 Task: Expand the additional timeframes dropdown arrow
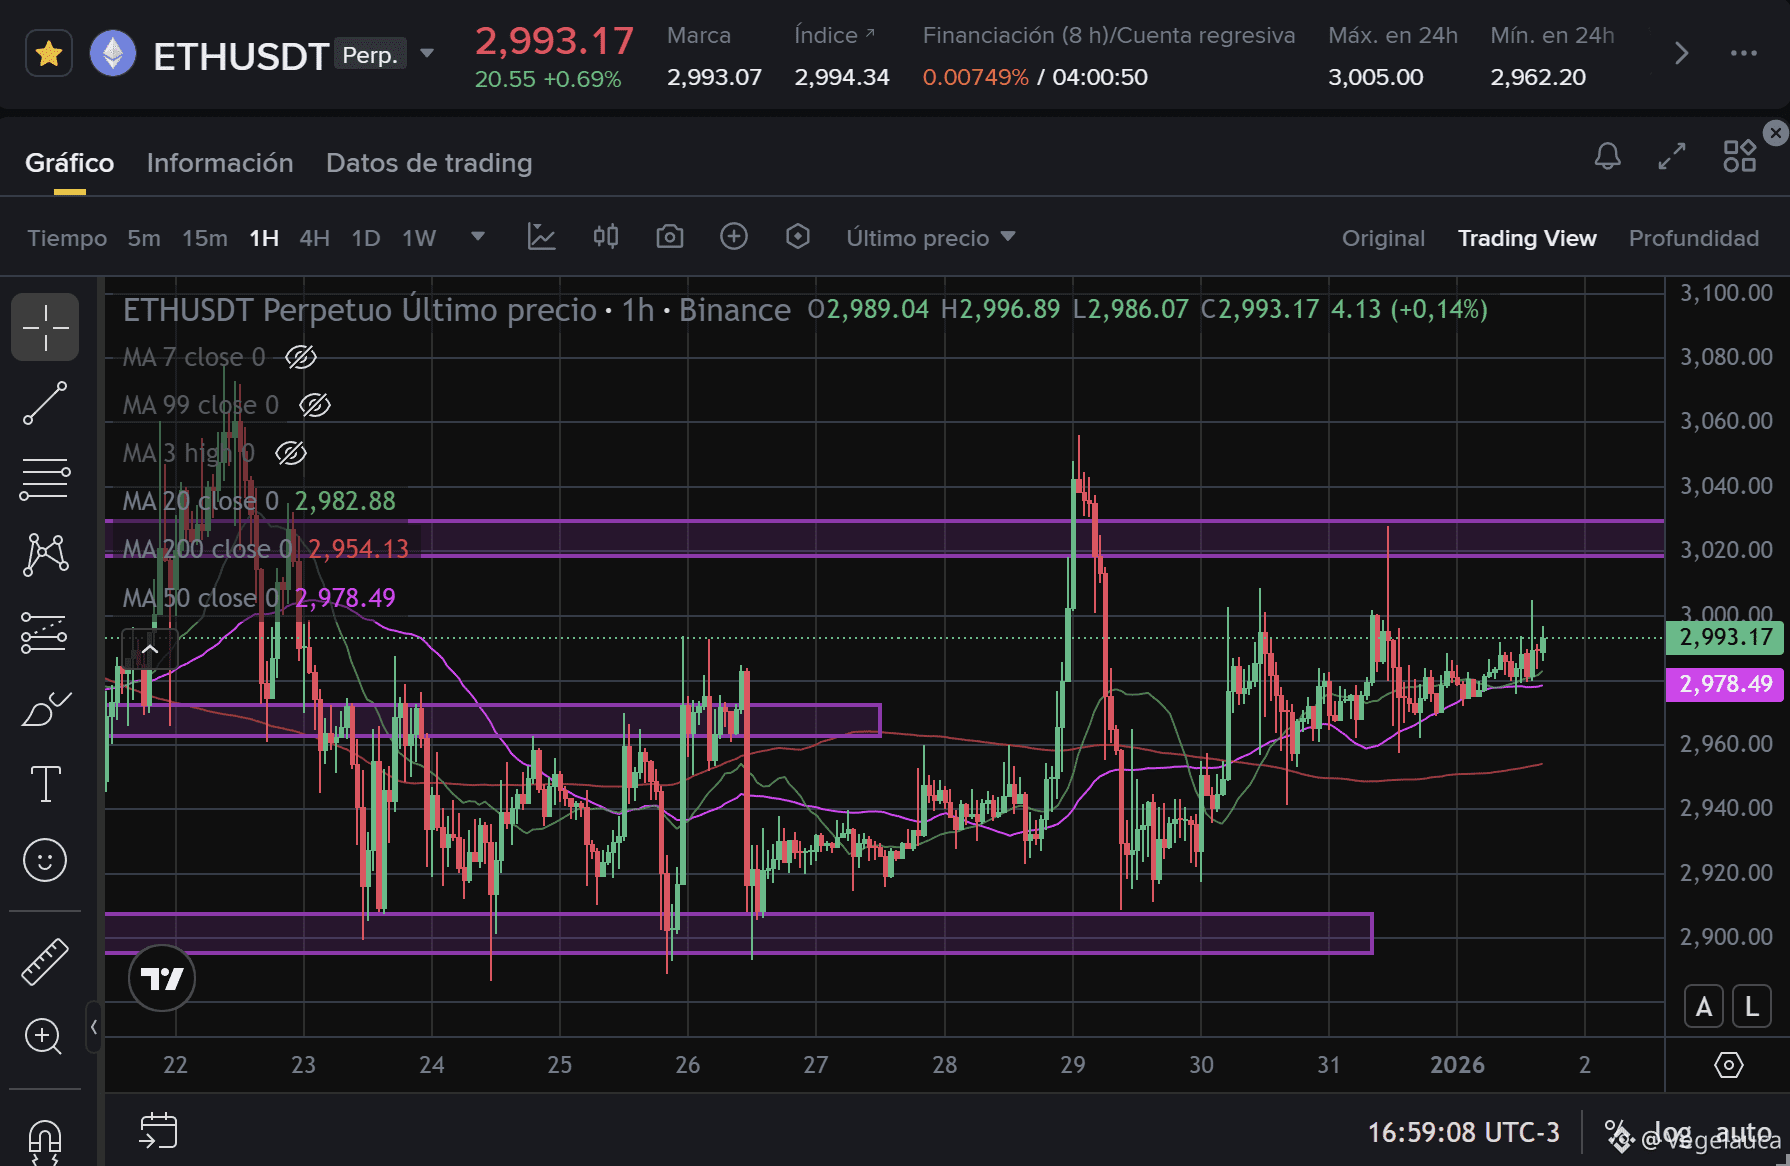point(478,237)
